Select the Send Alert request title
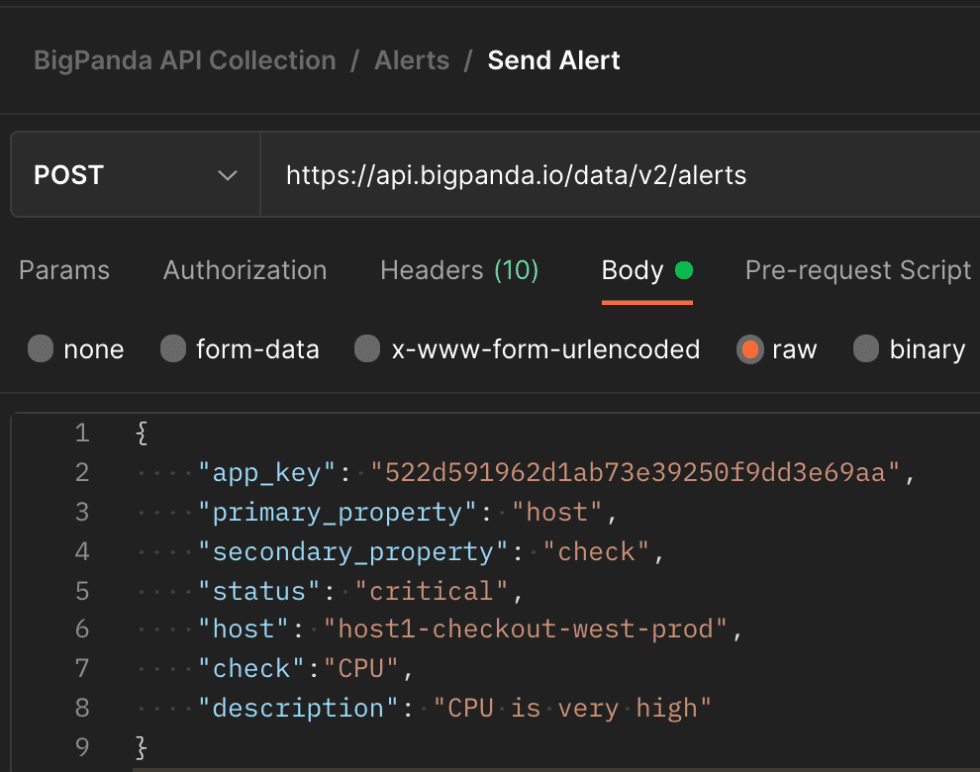The height and width of the screenshot is (772, 980). click(553, 60)
